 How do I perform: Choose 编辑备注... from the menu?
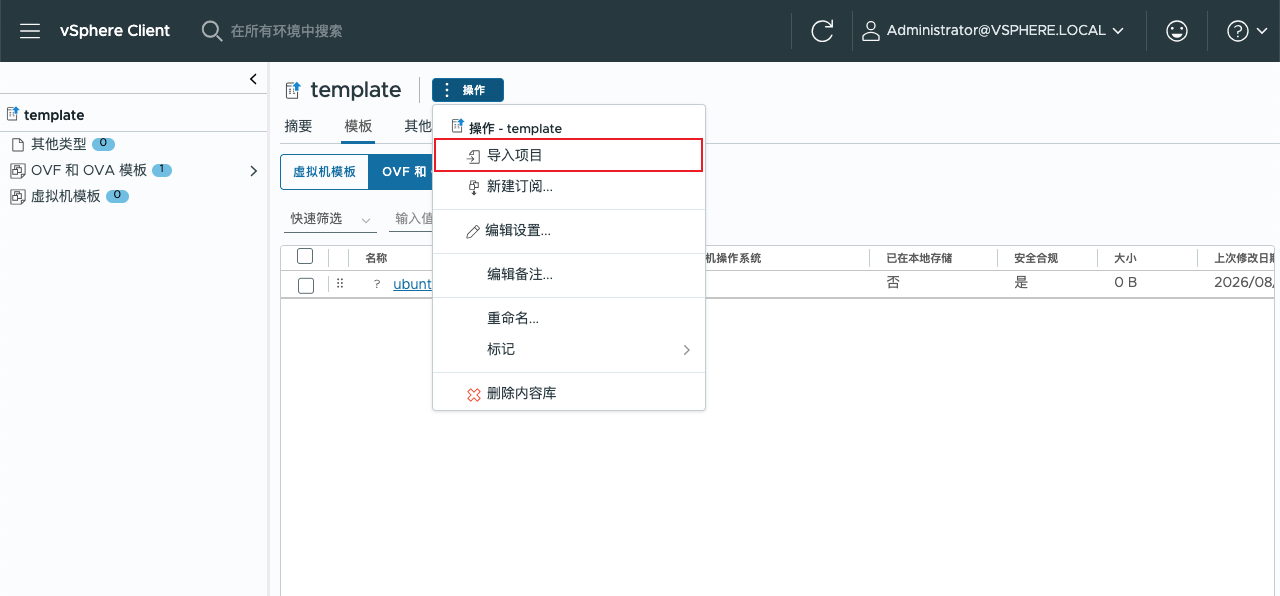point(569,274)
